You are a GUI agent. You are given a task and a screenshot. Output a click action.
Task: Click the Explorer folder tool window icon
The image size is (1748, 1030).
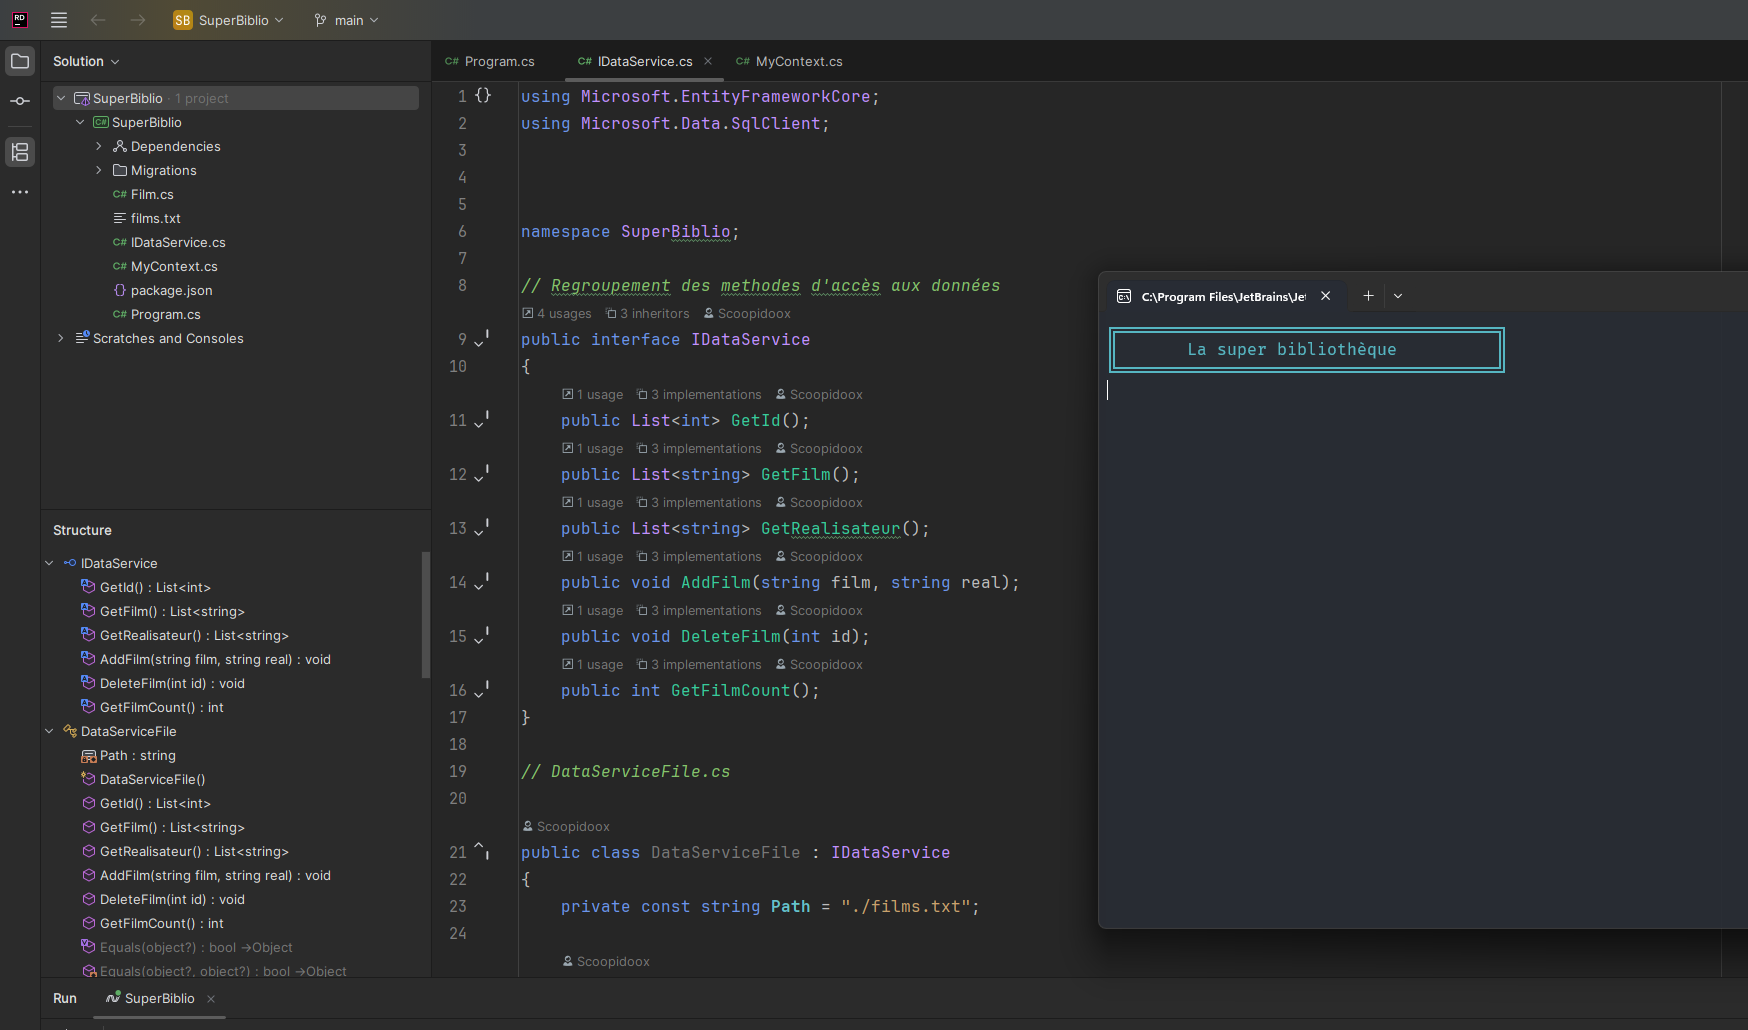(20, 61)
